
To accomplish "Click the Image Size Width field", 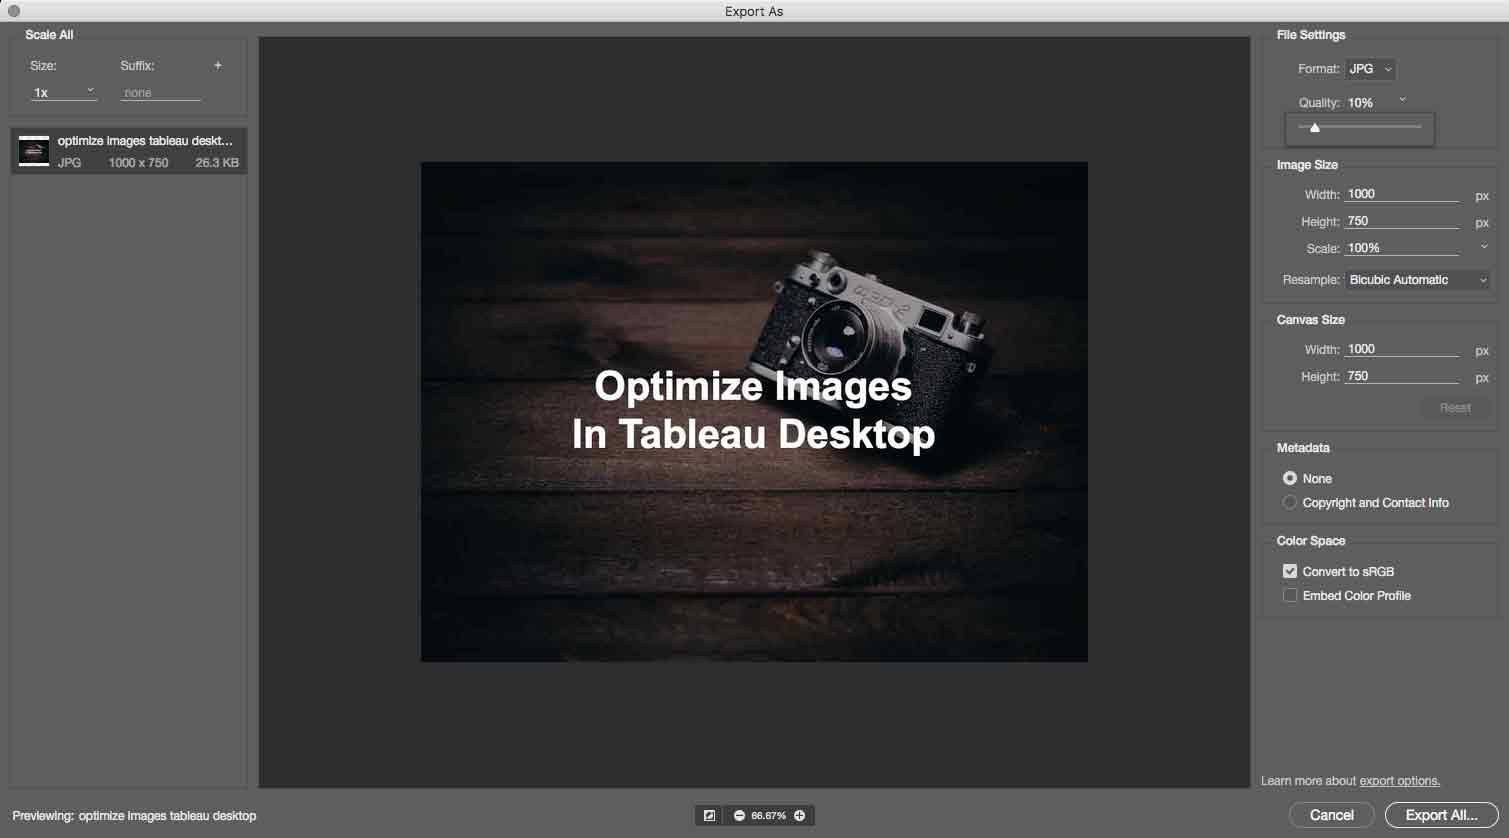I will click(1402, 194).
